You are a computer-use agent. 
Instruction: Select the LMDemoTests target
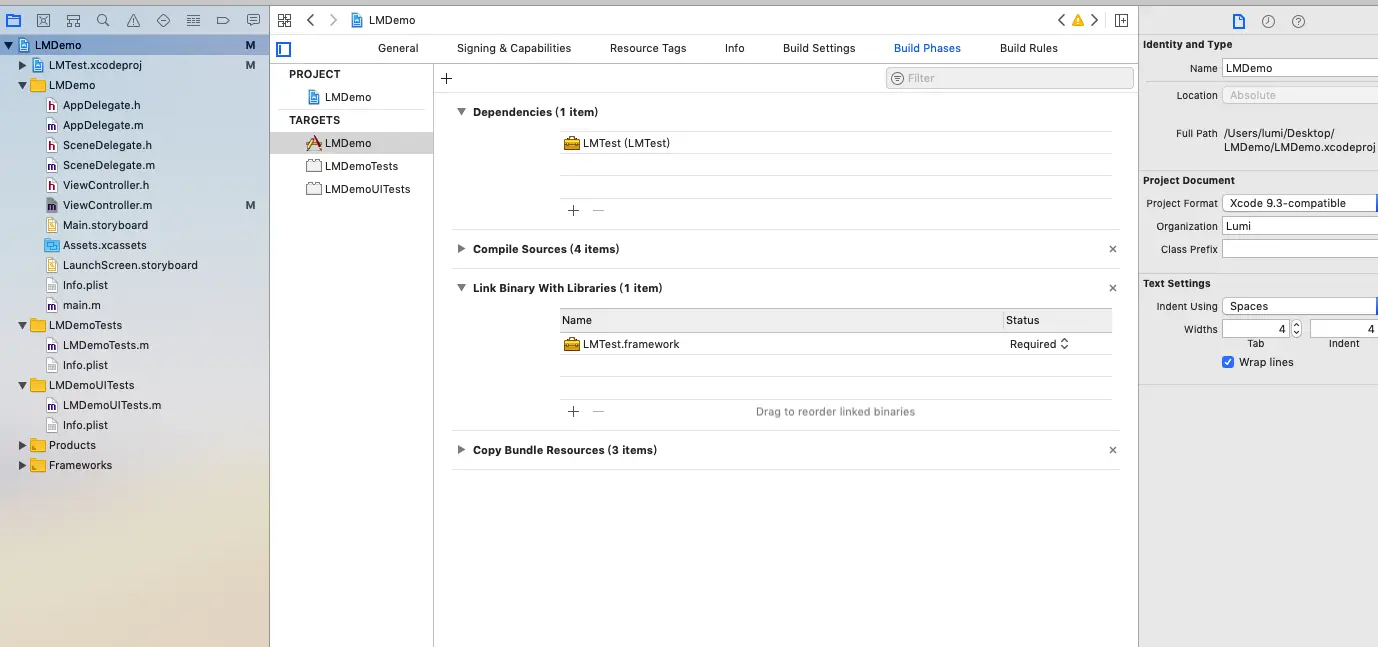361,166
